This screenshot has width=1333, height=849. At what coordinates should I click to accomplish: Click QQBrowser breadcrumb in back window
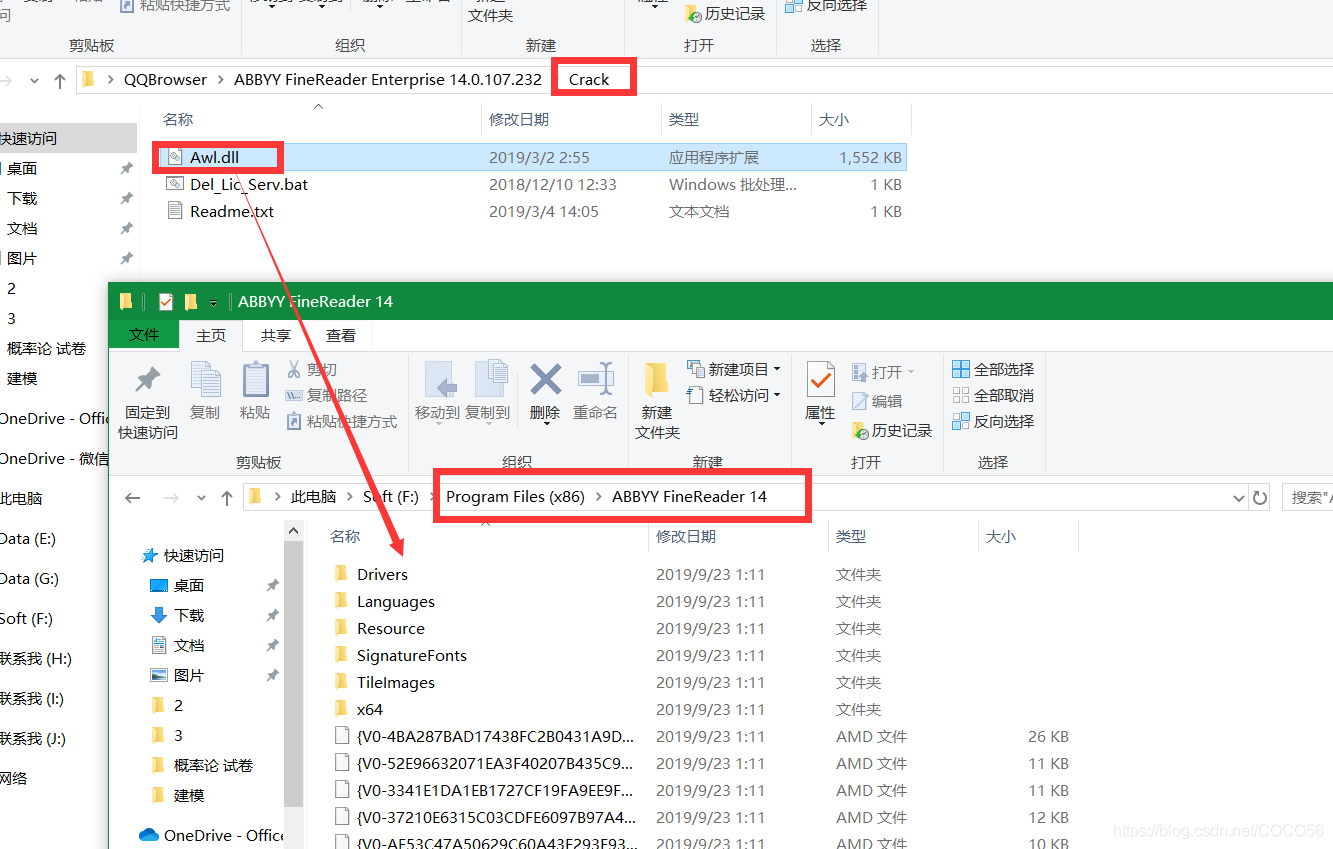click(165, 79)
